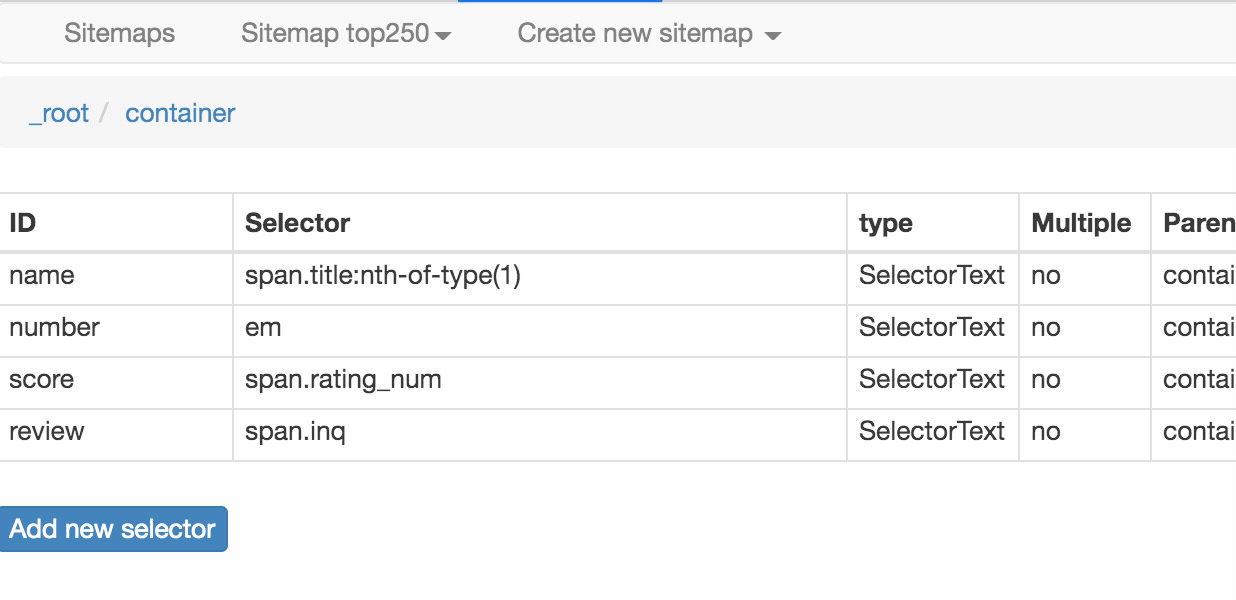Click the type column header
The width and height of the screenshot is (1236, 600).
point(885,222)
